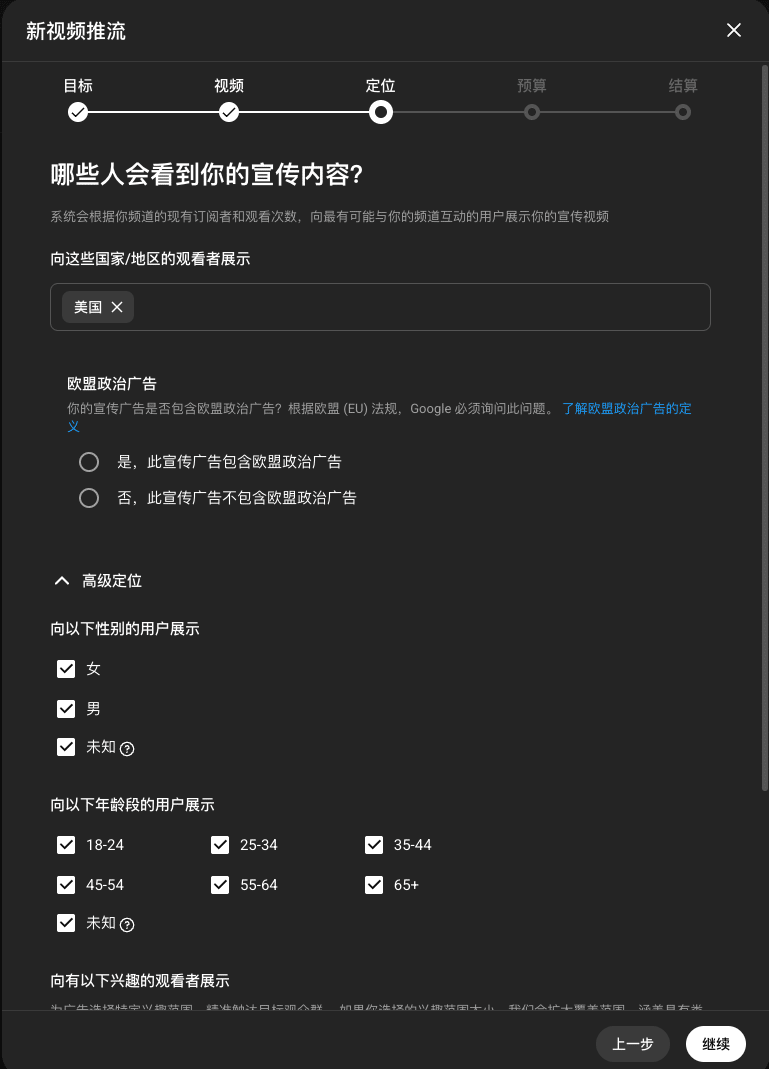
Task: Click the 继续 button
Action: (715, 1043)
